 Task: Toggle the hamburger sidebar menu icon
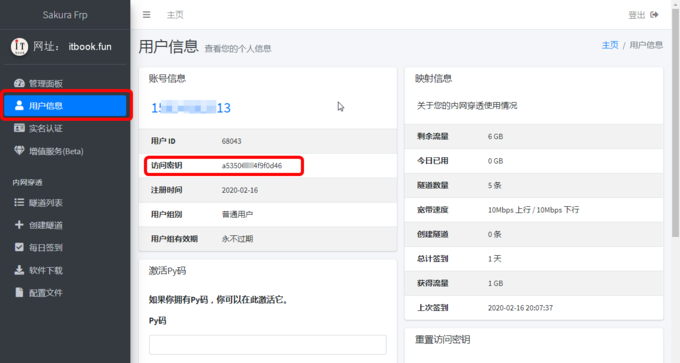147,15
